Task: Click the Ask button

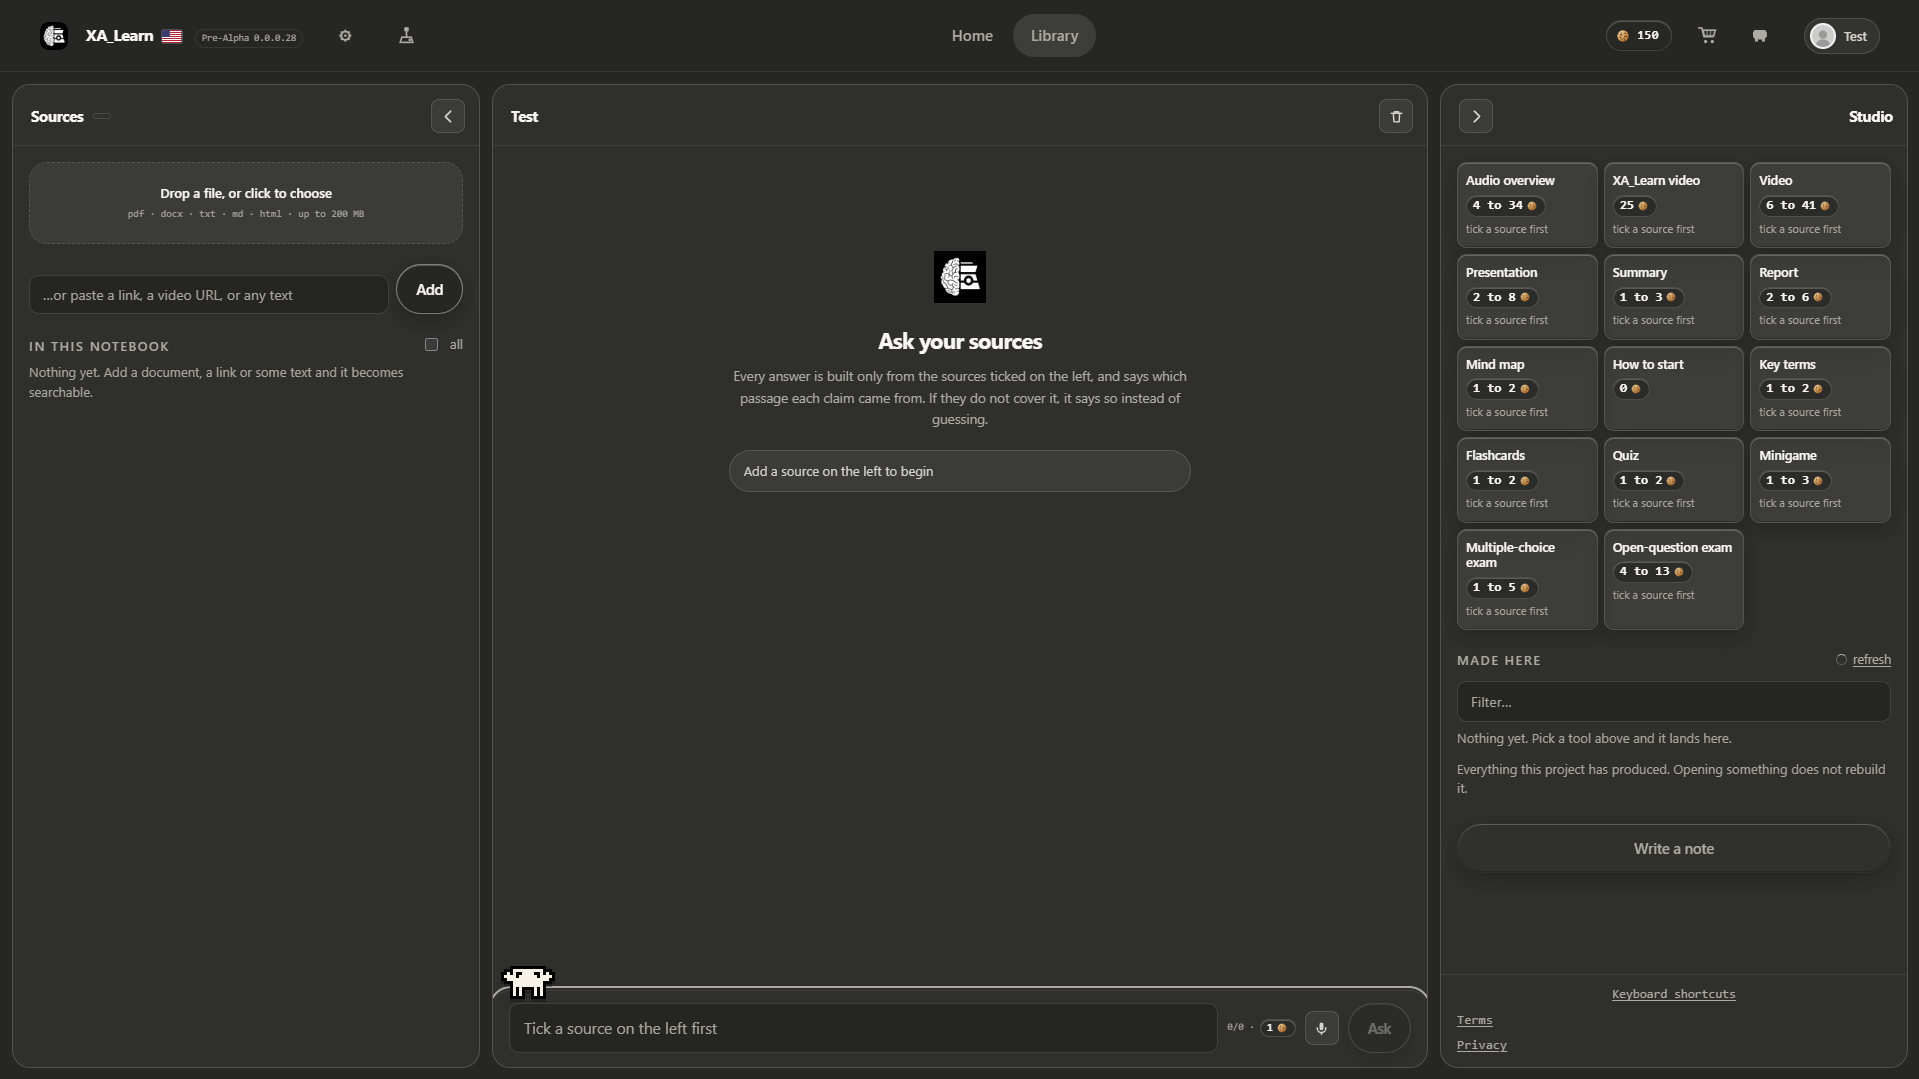Action: point(1379,1028)
